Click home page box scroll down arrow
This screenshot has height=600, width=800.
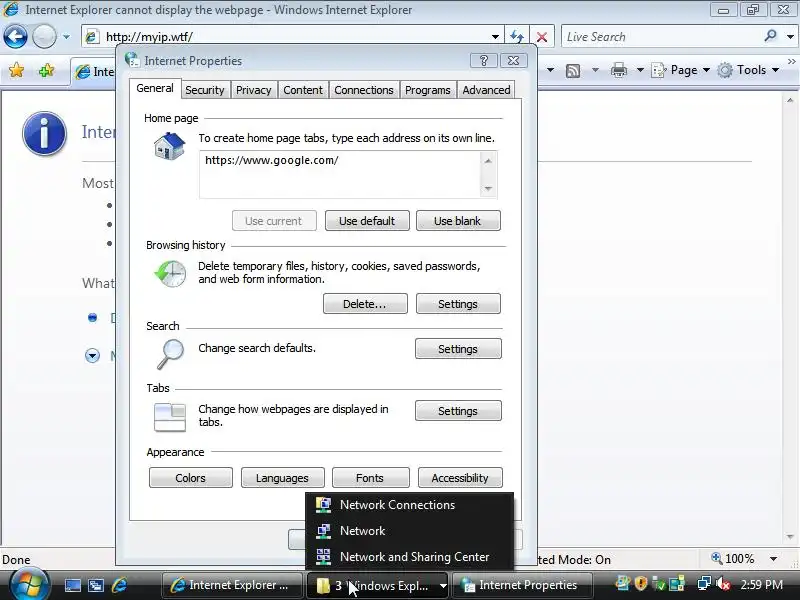coord(488,188)
